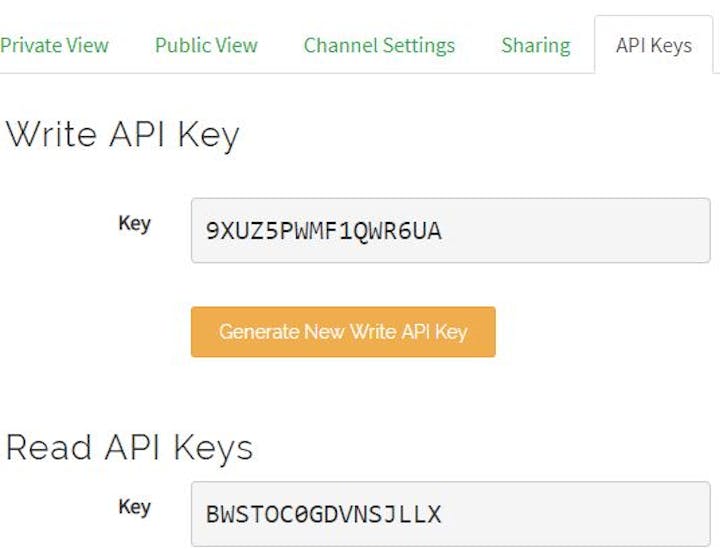This screenshot has height=555, width=720.
Task: Regenerate the write key using orange button
Action: (343, 332)
